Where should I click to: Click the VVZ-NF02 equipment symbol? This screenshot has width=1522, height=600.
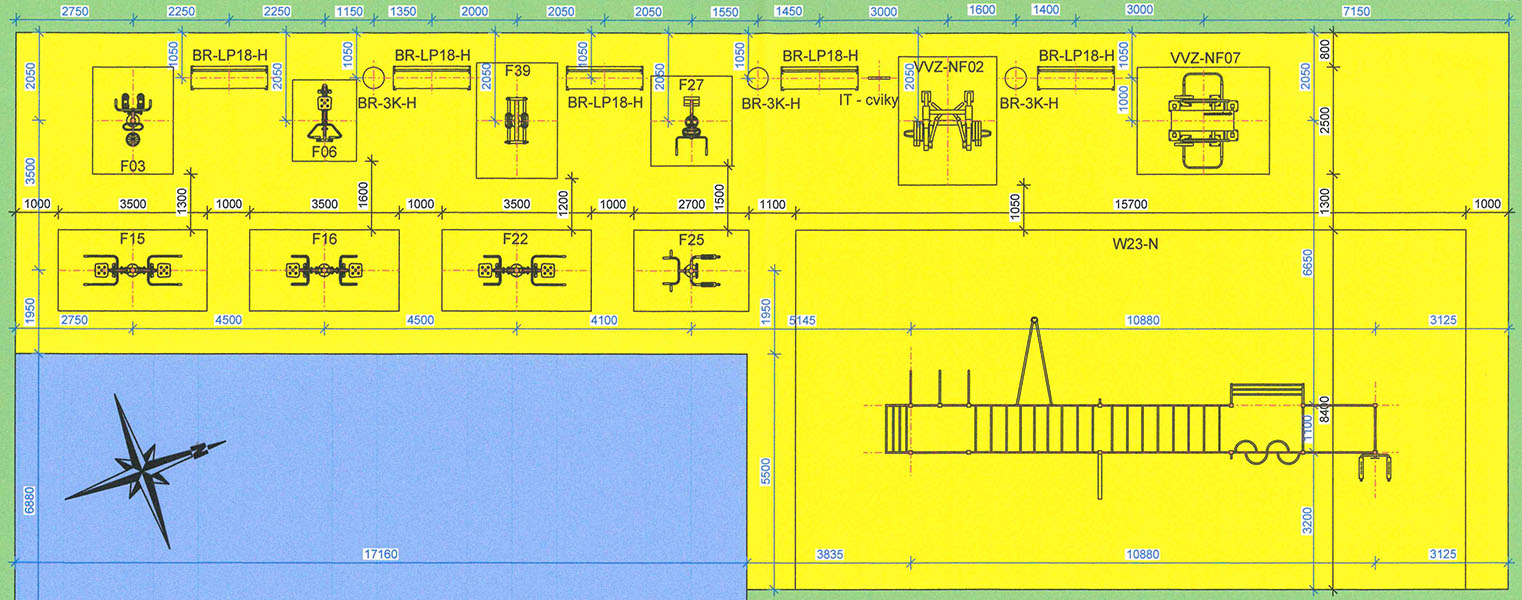947,120
